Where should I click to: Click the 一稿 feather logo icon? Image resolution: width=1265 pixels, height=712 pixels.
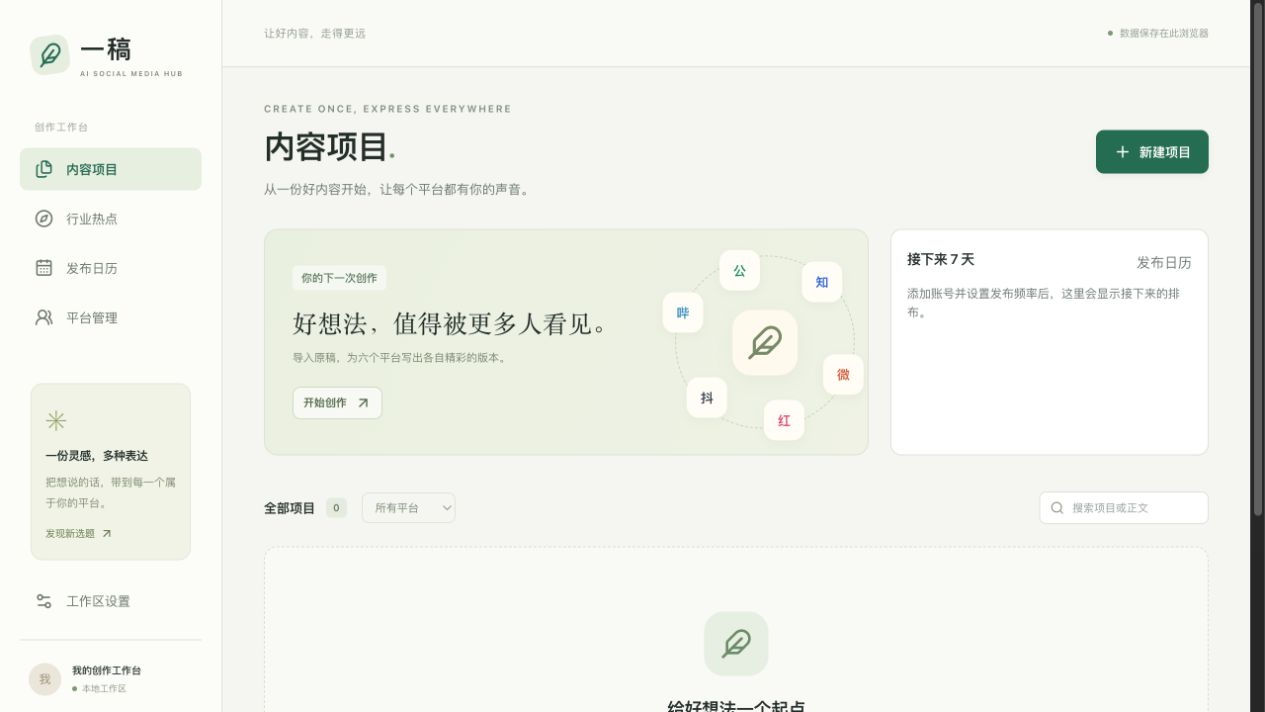49,55
